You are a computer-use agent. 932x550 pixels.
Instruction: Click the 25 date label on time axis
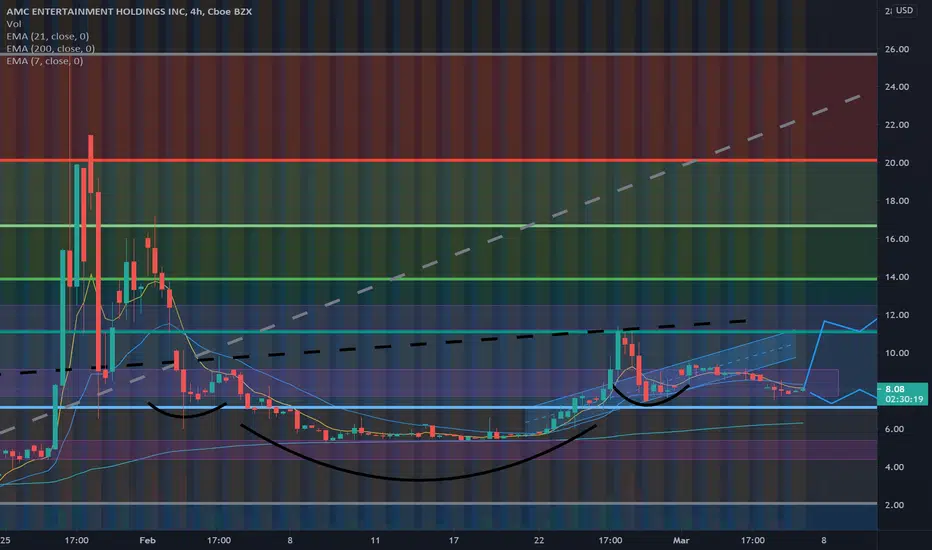click(x=5, y=540)
